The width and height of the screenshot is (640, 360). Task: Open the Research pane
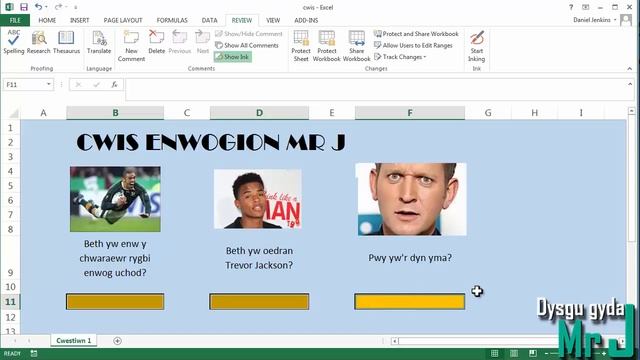(38, 42)
